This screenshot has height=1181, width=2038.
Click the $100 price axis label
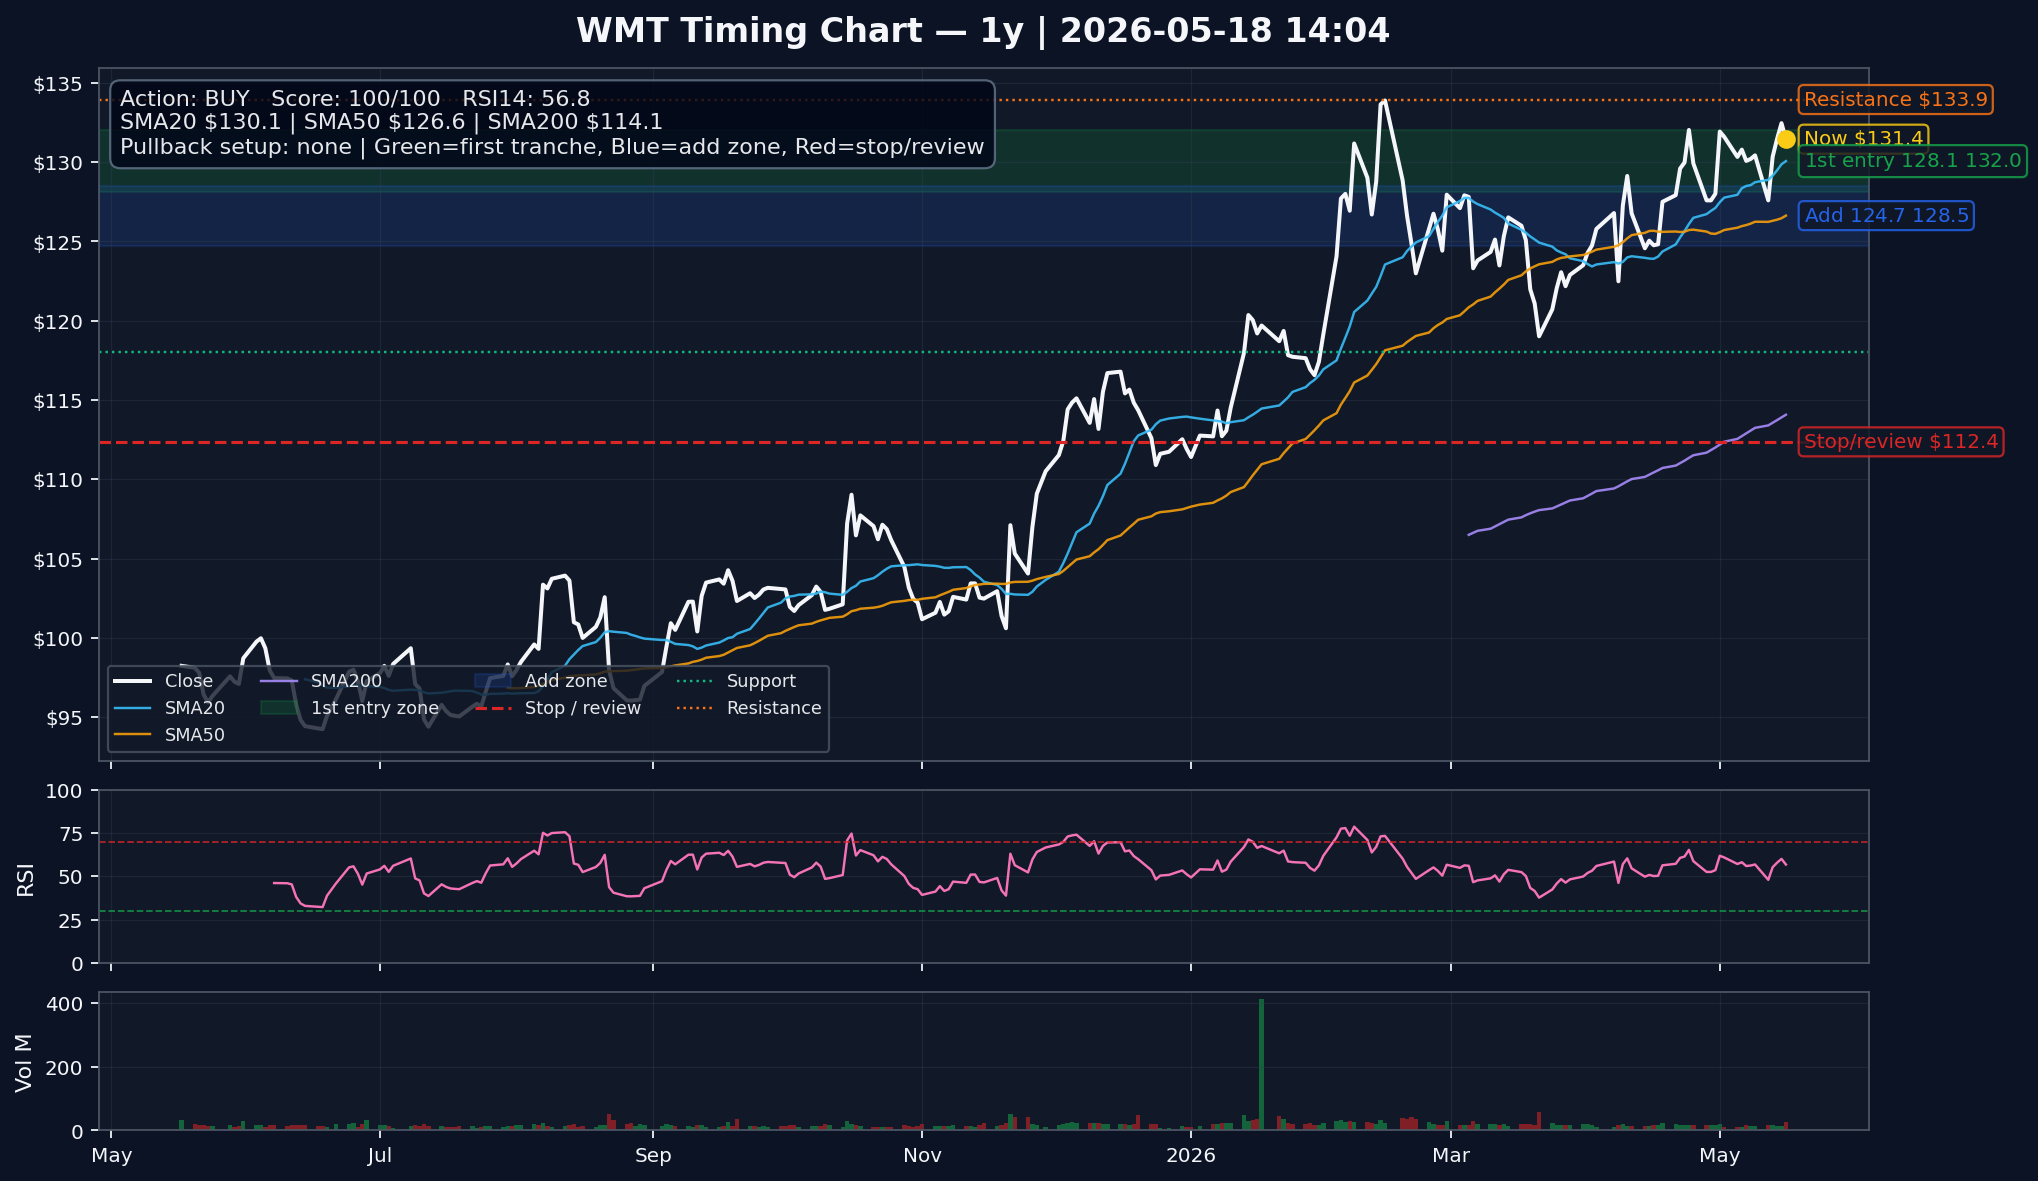58,639
